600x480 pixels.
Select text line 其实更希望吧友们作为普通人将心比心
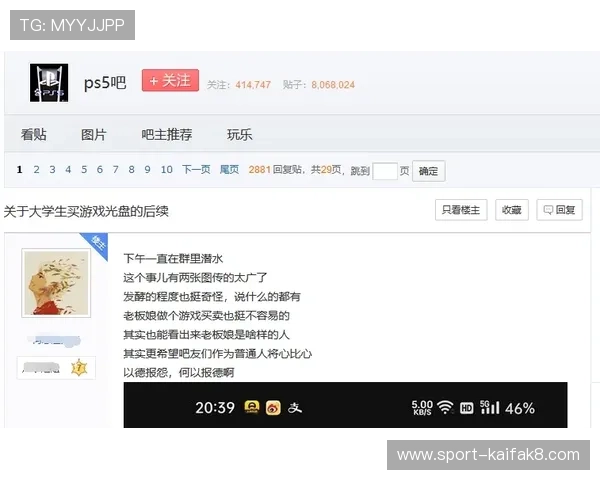[217, 354]
